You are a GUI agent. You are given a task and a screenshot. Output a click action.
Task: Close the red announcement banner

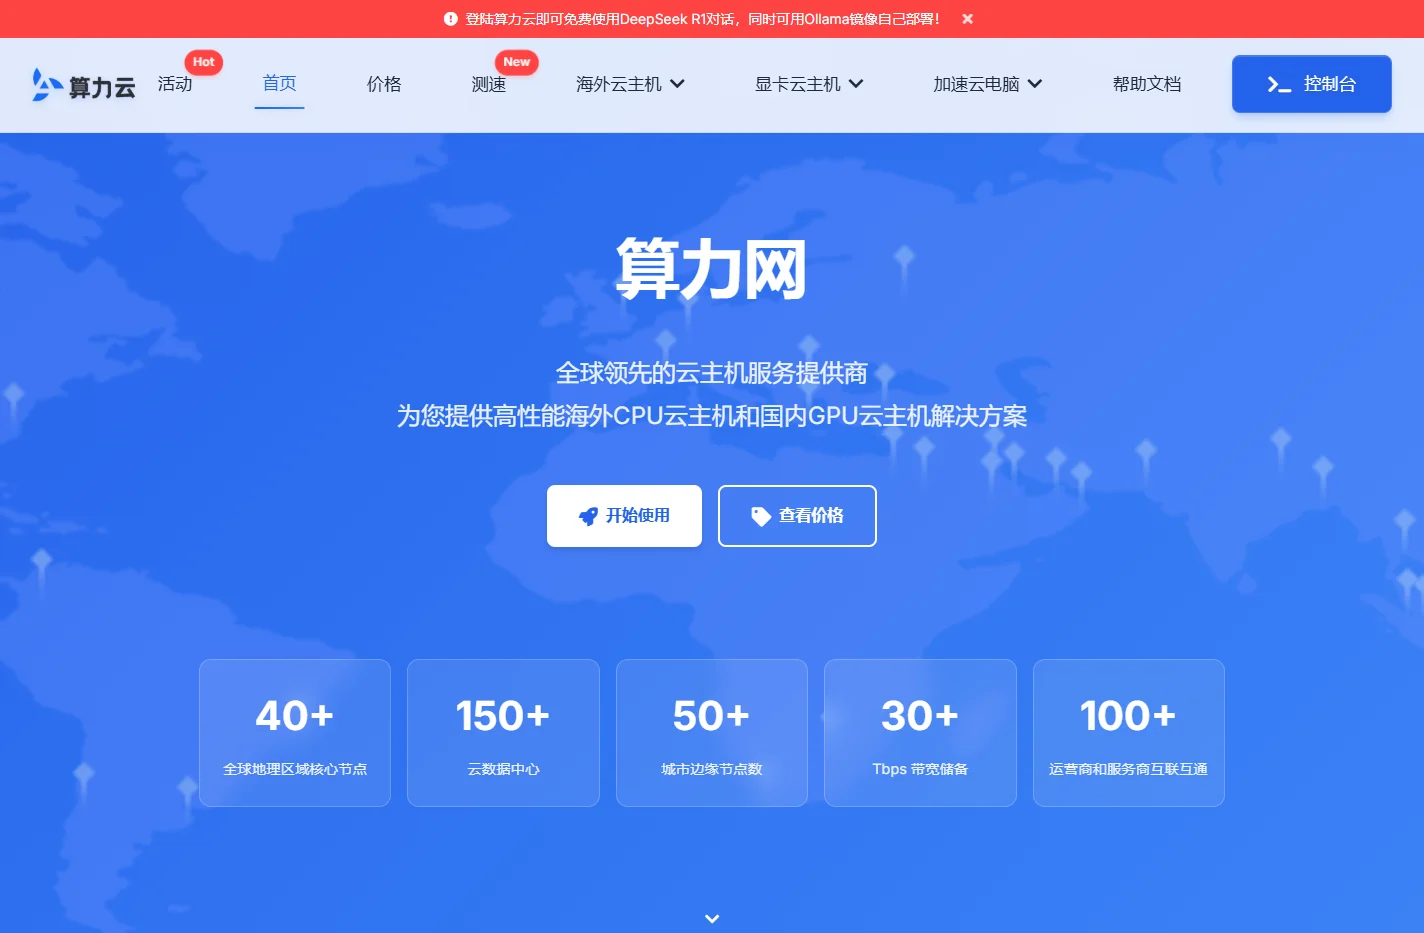[x=967, y=19]
